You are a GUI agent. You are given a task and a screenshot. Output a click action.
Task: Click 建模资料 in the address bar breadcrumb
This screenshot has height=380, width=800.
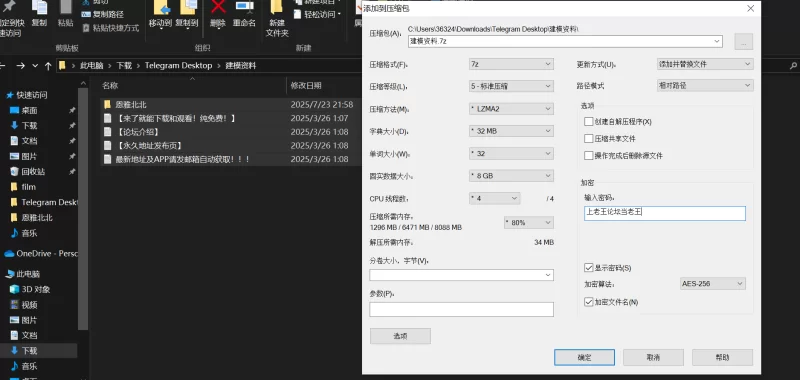click(x=240, y=66)
